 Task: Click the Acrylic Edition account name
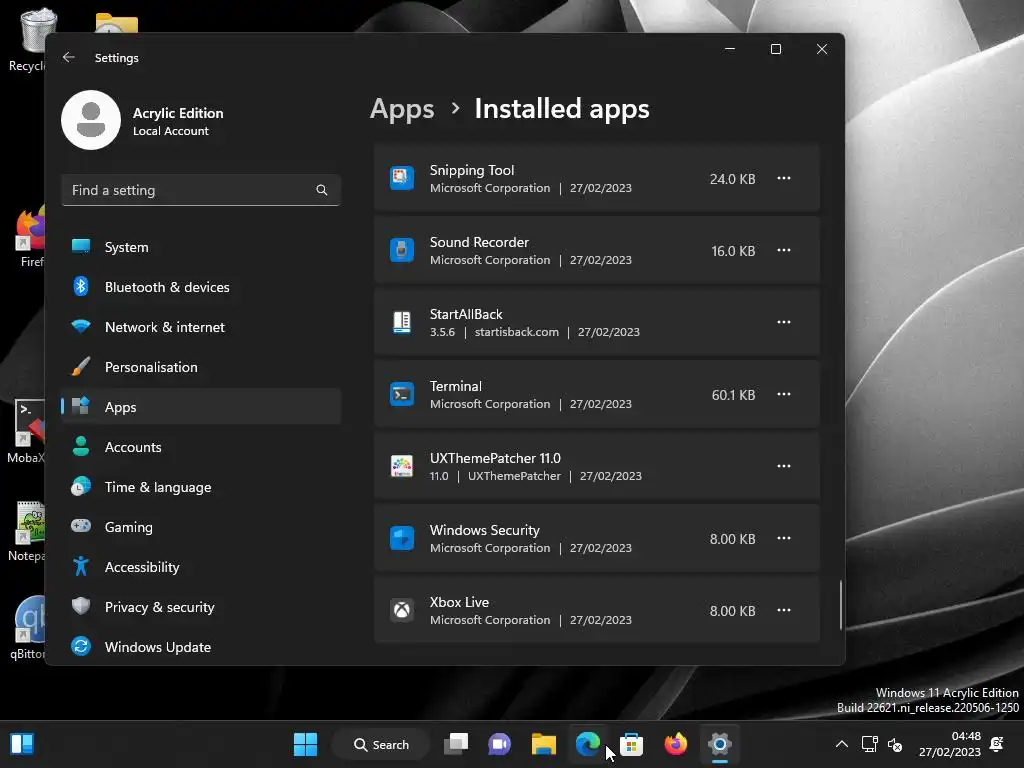pyautogui.click(x=178, y=113)
